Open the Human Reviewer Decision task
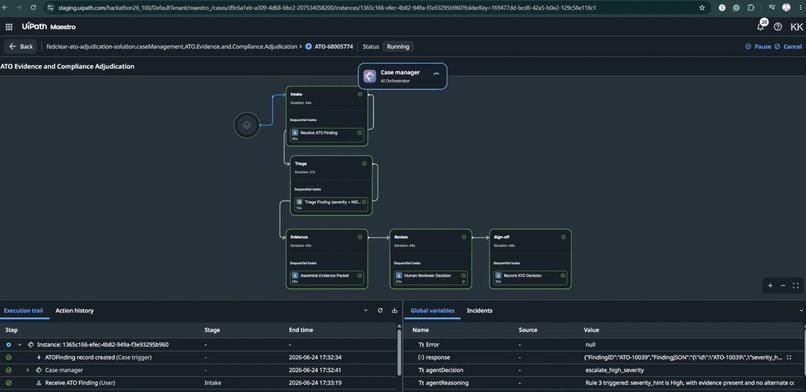 click(x=431, y=278)
